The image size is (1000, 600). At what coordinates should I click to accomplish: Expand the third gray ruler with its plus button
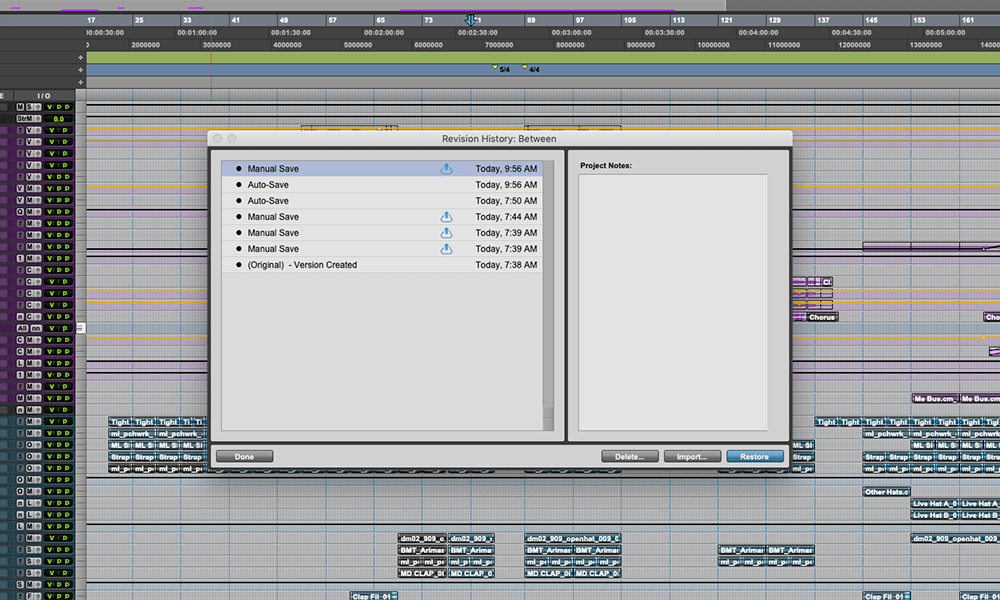81,83
